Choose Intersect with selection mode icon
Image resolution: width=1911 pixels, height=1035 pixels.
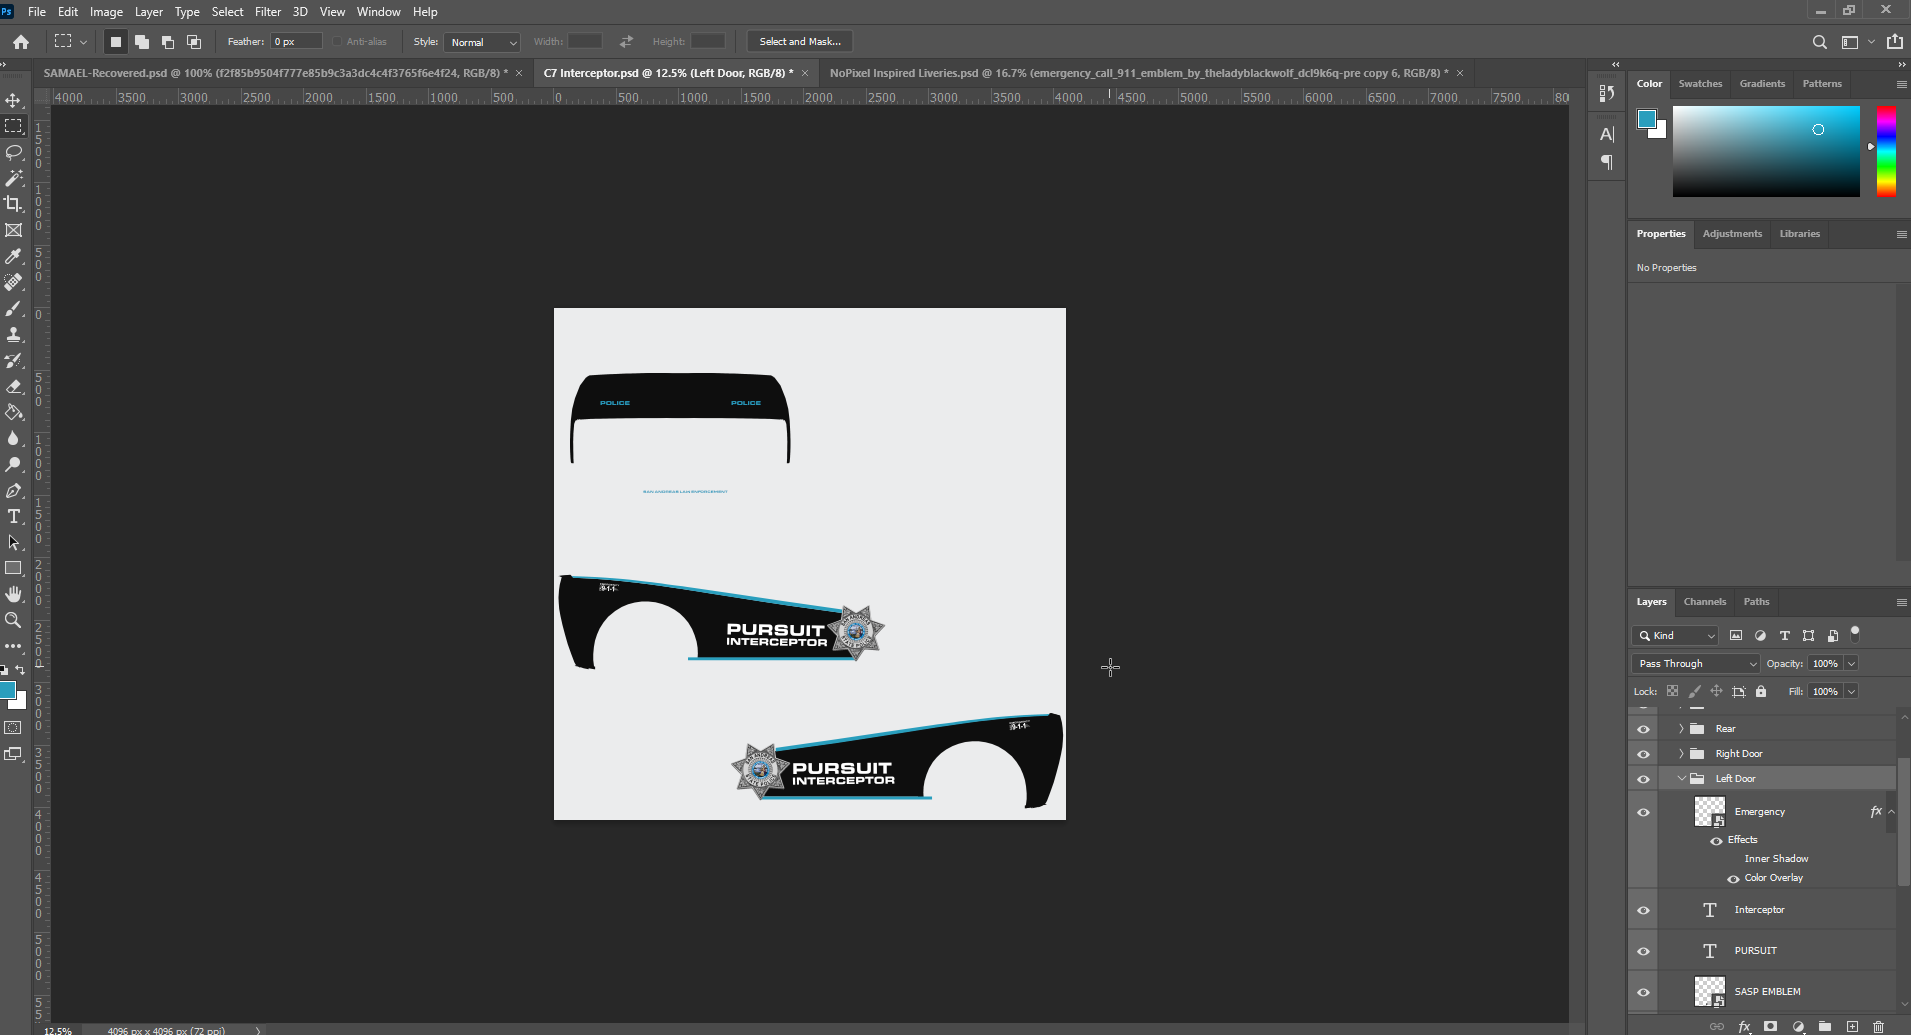tap(194, 42)
